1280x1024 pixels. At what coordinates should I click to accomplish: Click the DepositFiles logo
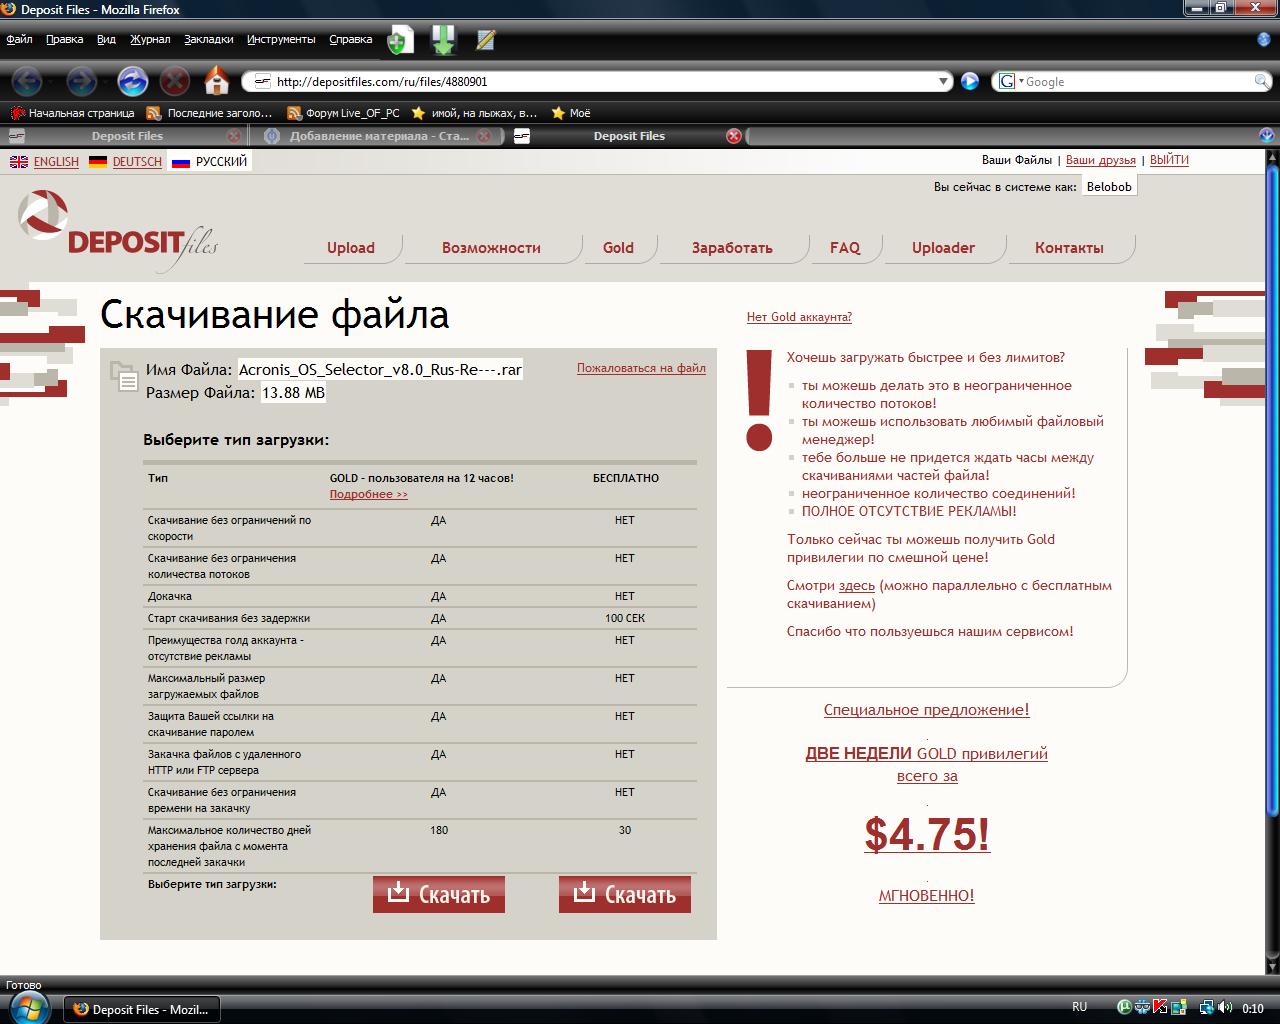(x=118, y=231)
